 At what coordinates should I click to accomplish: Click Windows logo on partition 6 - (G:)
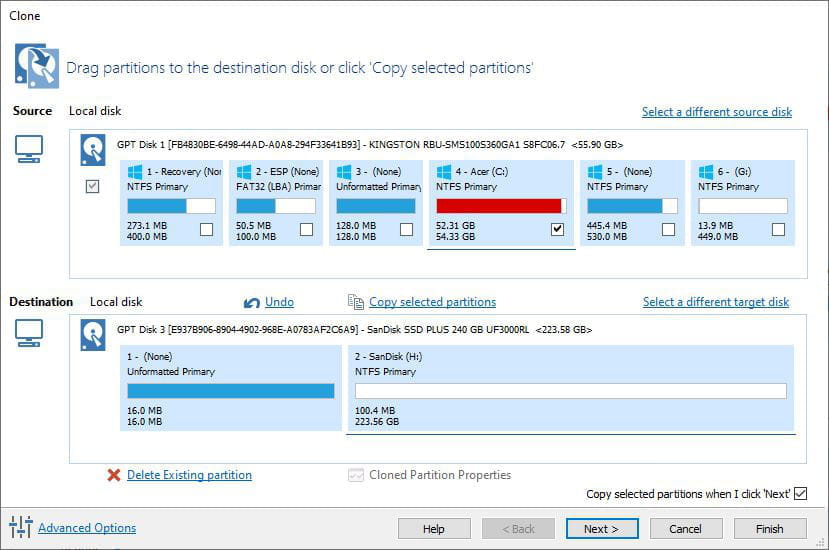point(706,171)
